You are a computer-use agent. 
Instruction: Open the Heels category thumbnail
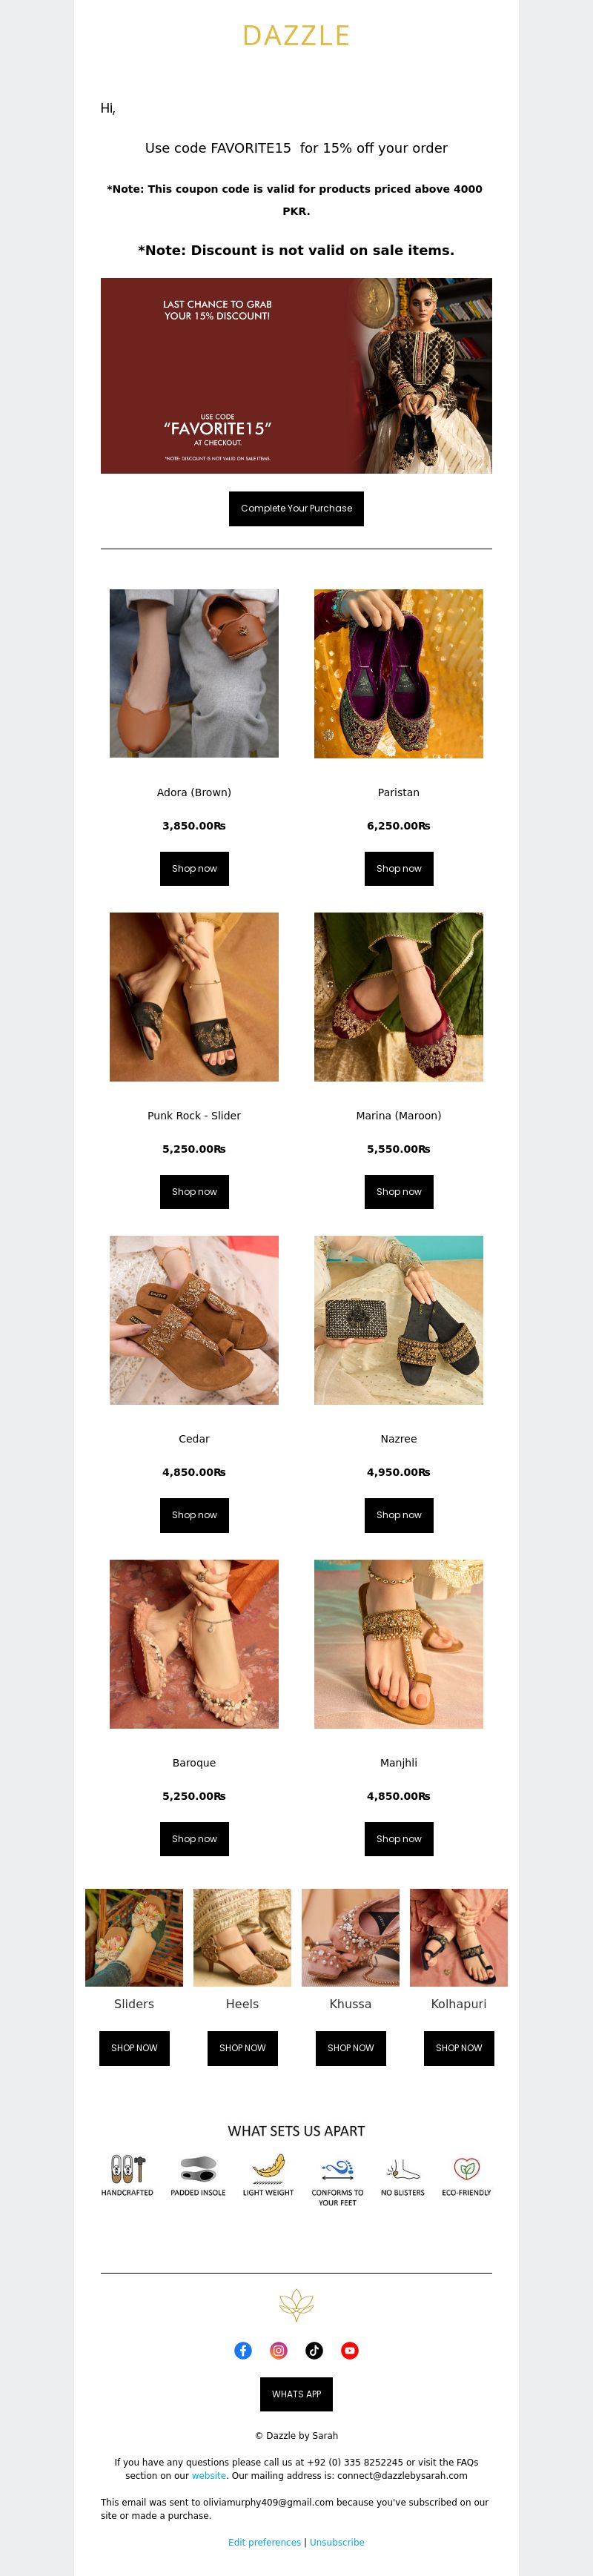pos(242,1937)
